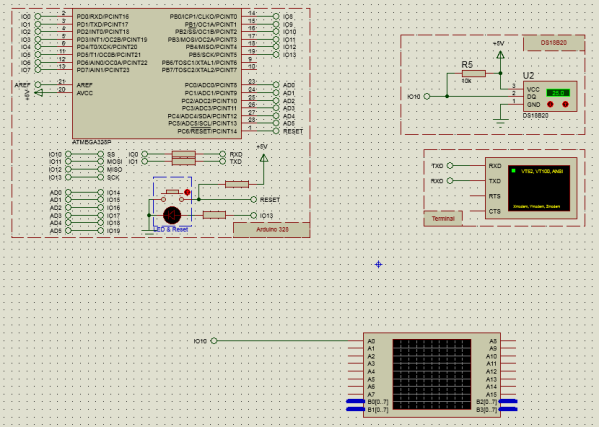599x427 pixels.
Task: Select the IO10 terminal wired to matrix A0
Action: pos(214,341)
